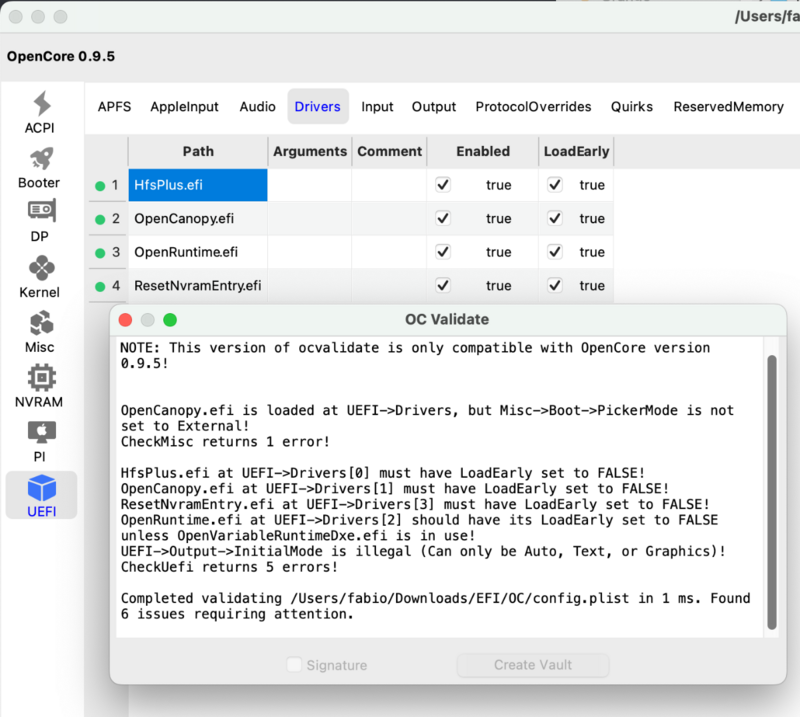Image resolution: width=800 pixels, height=717 pixels.
Task: Click the Create Vault button
Action: [533, 665]
